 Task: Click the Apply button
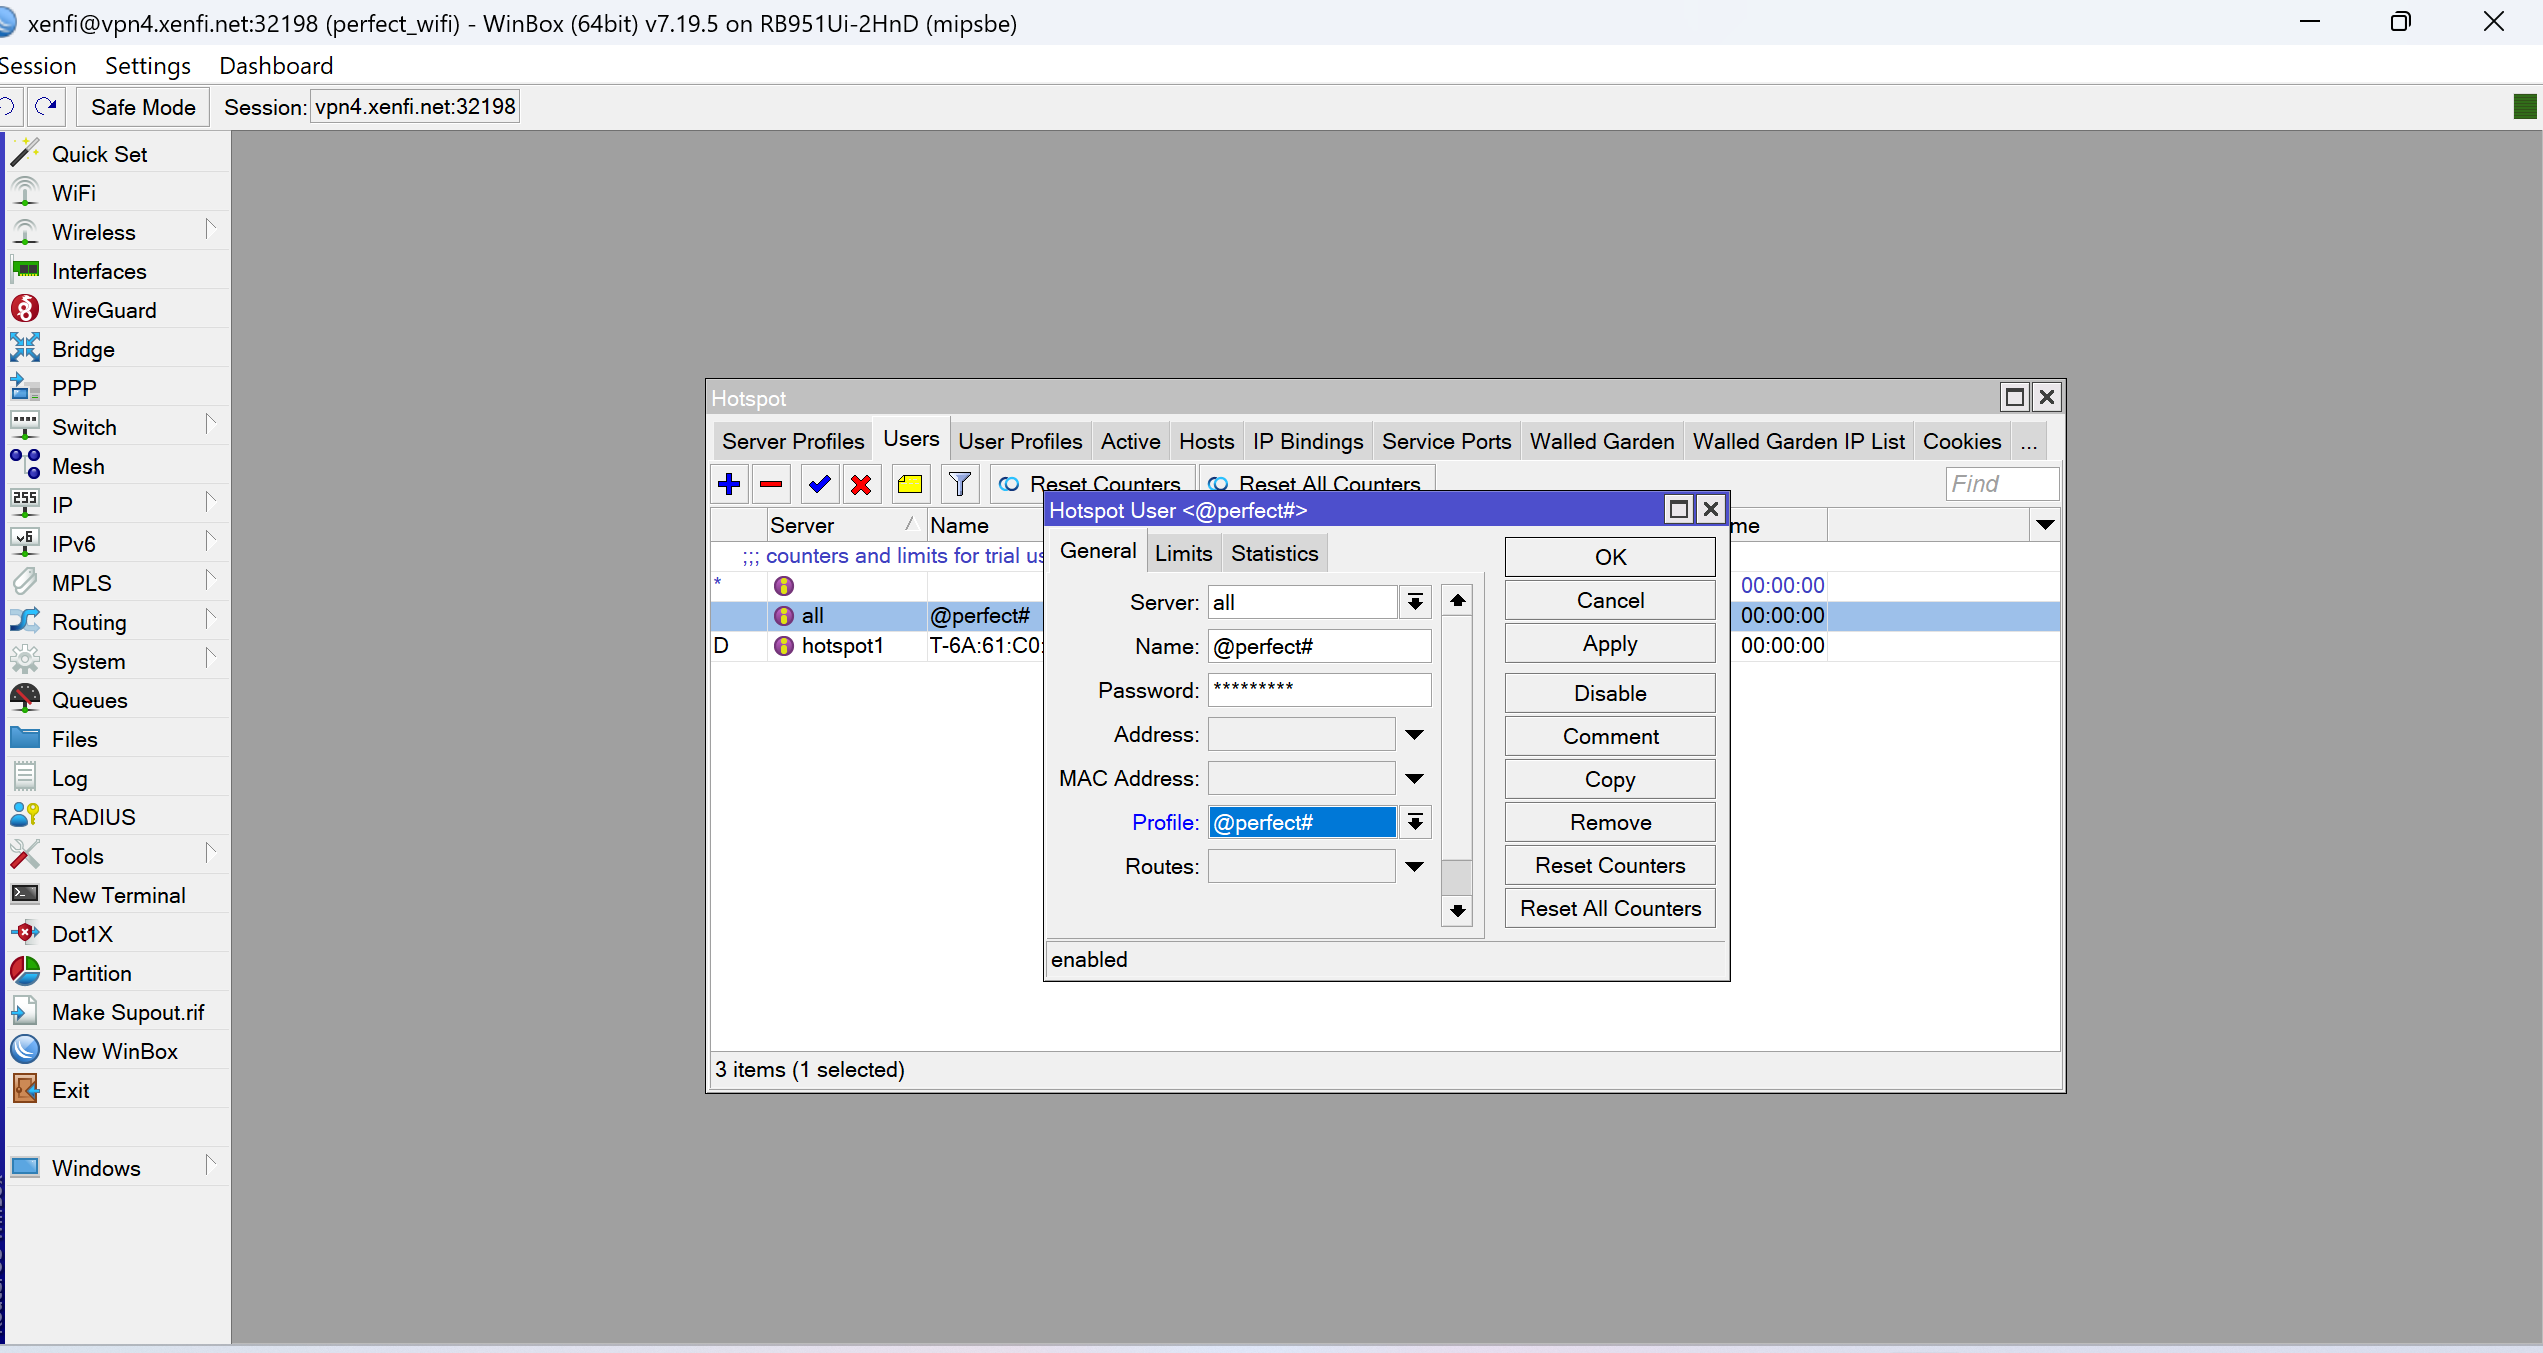[1609, 644]
